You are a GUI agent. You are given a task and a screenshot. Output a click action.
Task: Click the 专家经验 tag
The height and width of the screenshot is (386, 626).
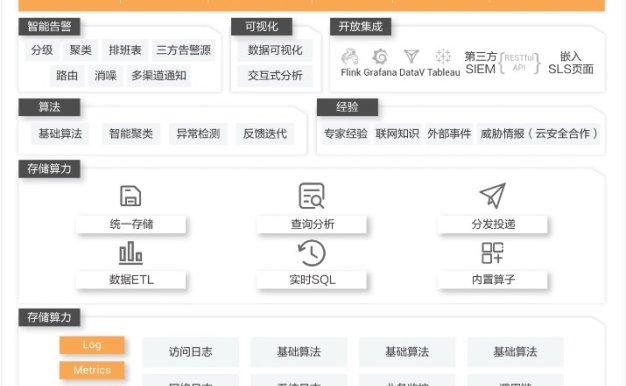[x=346, y=134]
